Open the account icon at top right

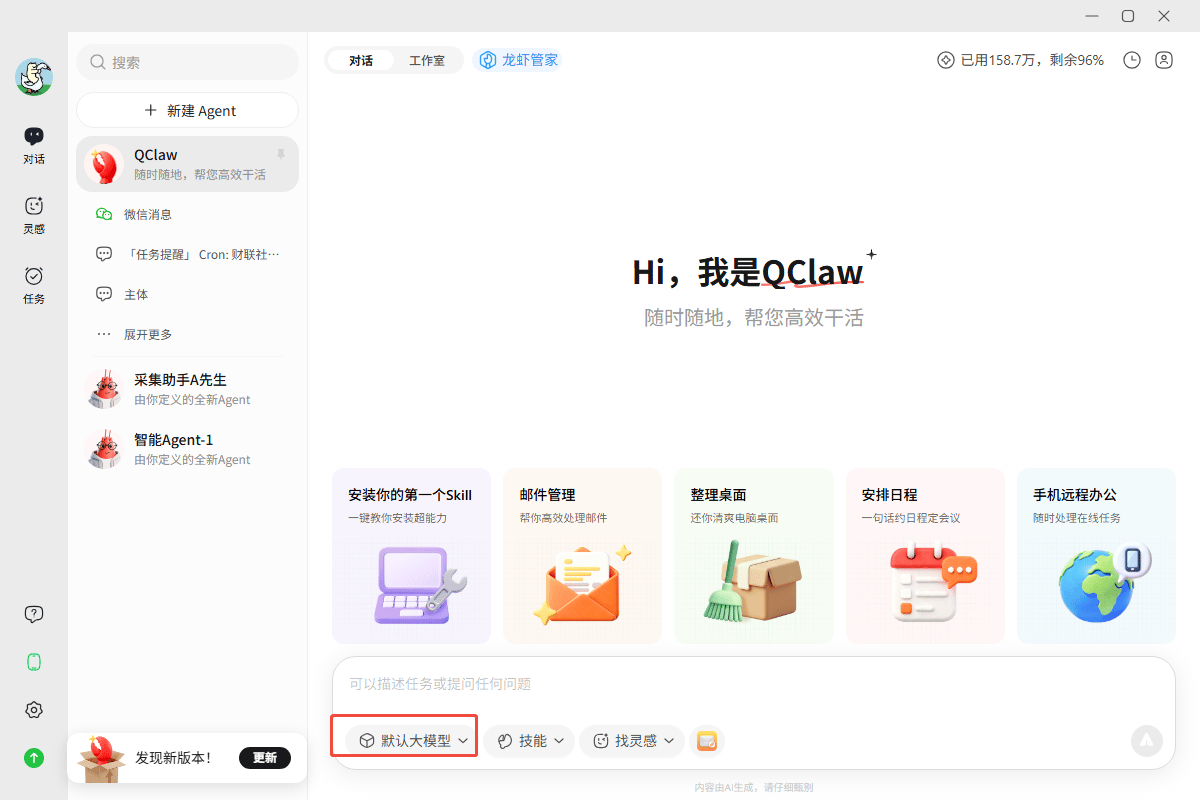pos(1164,60)
